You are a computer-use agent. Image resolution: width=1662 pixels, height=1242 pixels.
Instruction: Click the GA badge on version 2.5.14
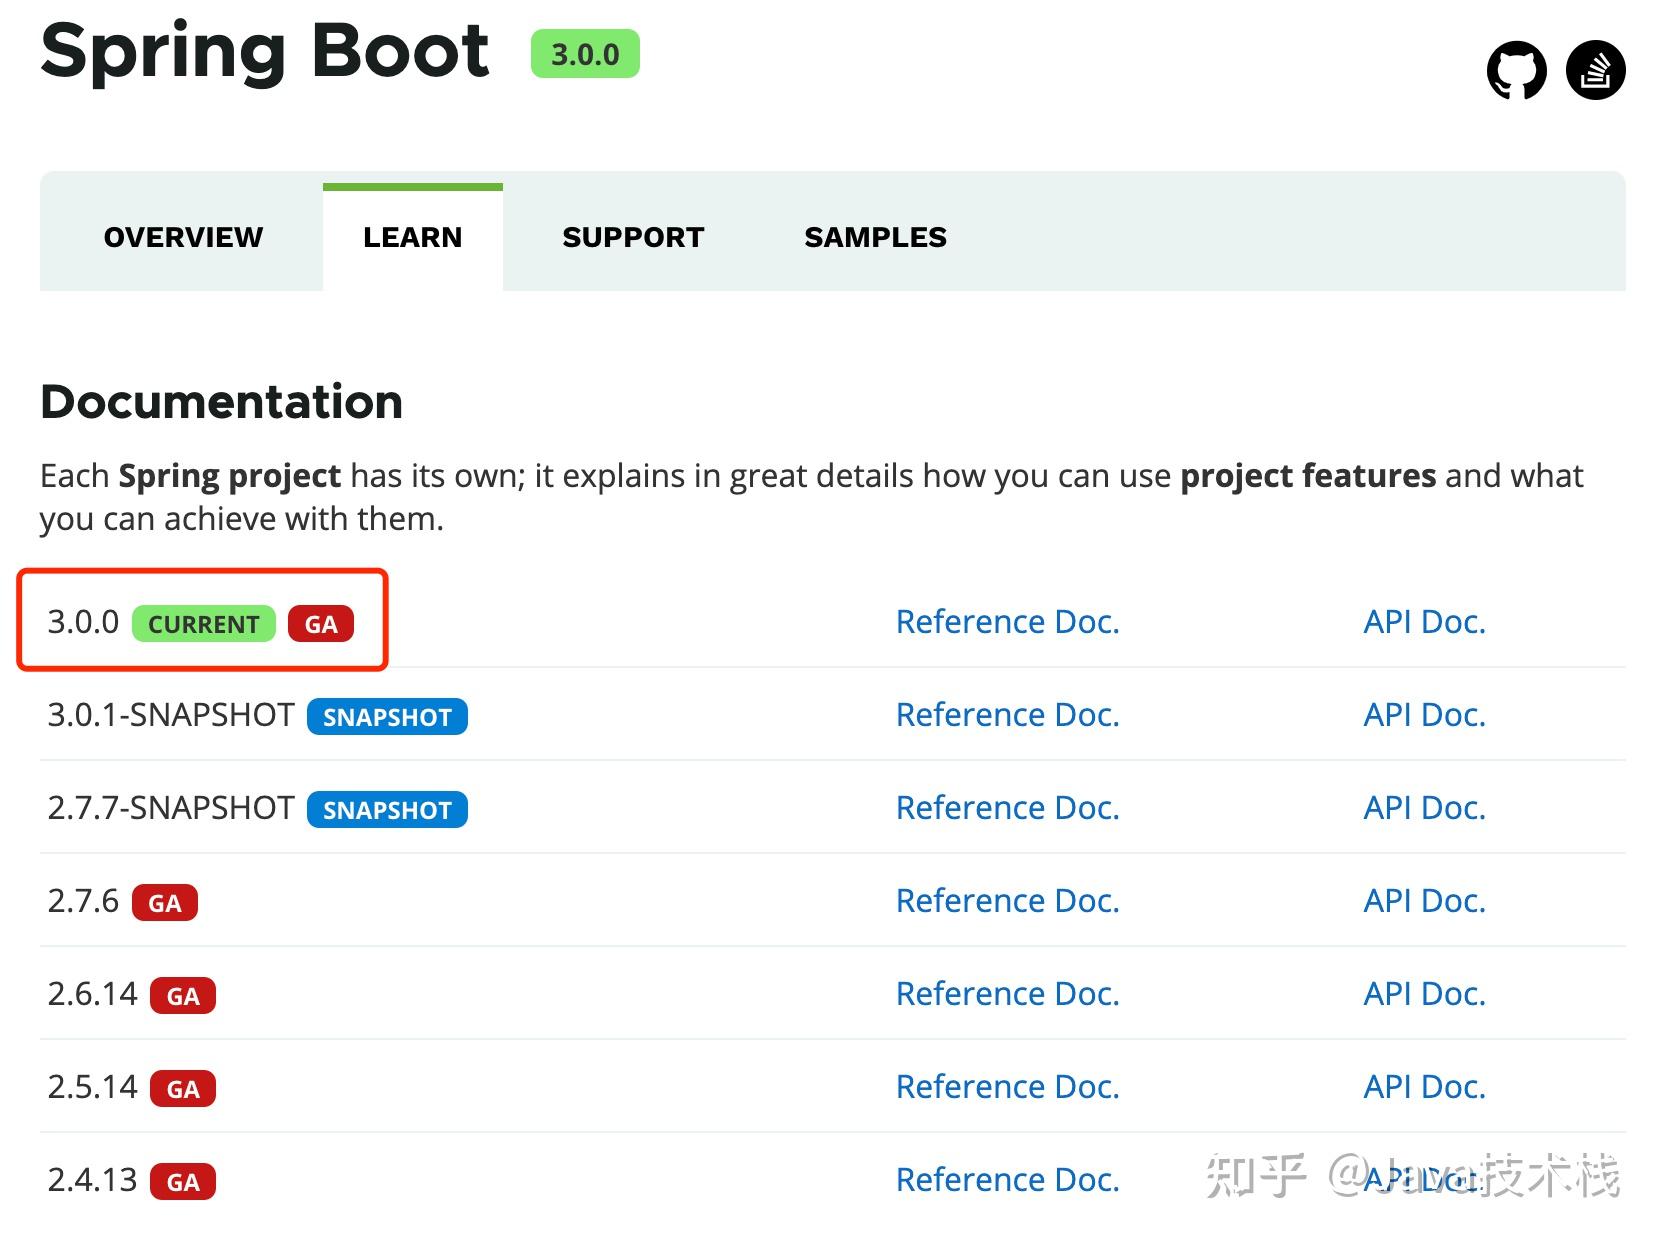pyautogui.click(x=183, y=1089)
